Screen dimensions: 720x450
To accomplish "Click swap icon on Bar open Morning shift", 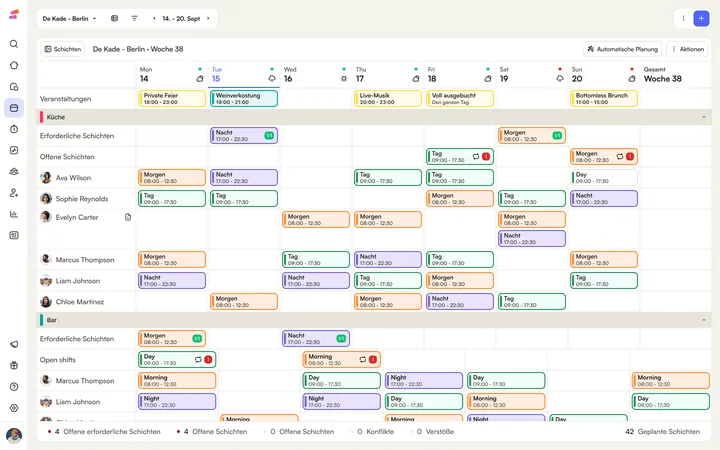I will click(363, 360).
